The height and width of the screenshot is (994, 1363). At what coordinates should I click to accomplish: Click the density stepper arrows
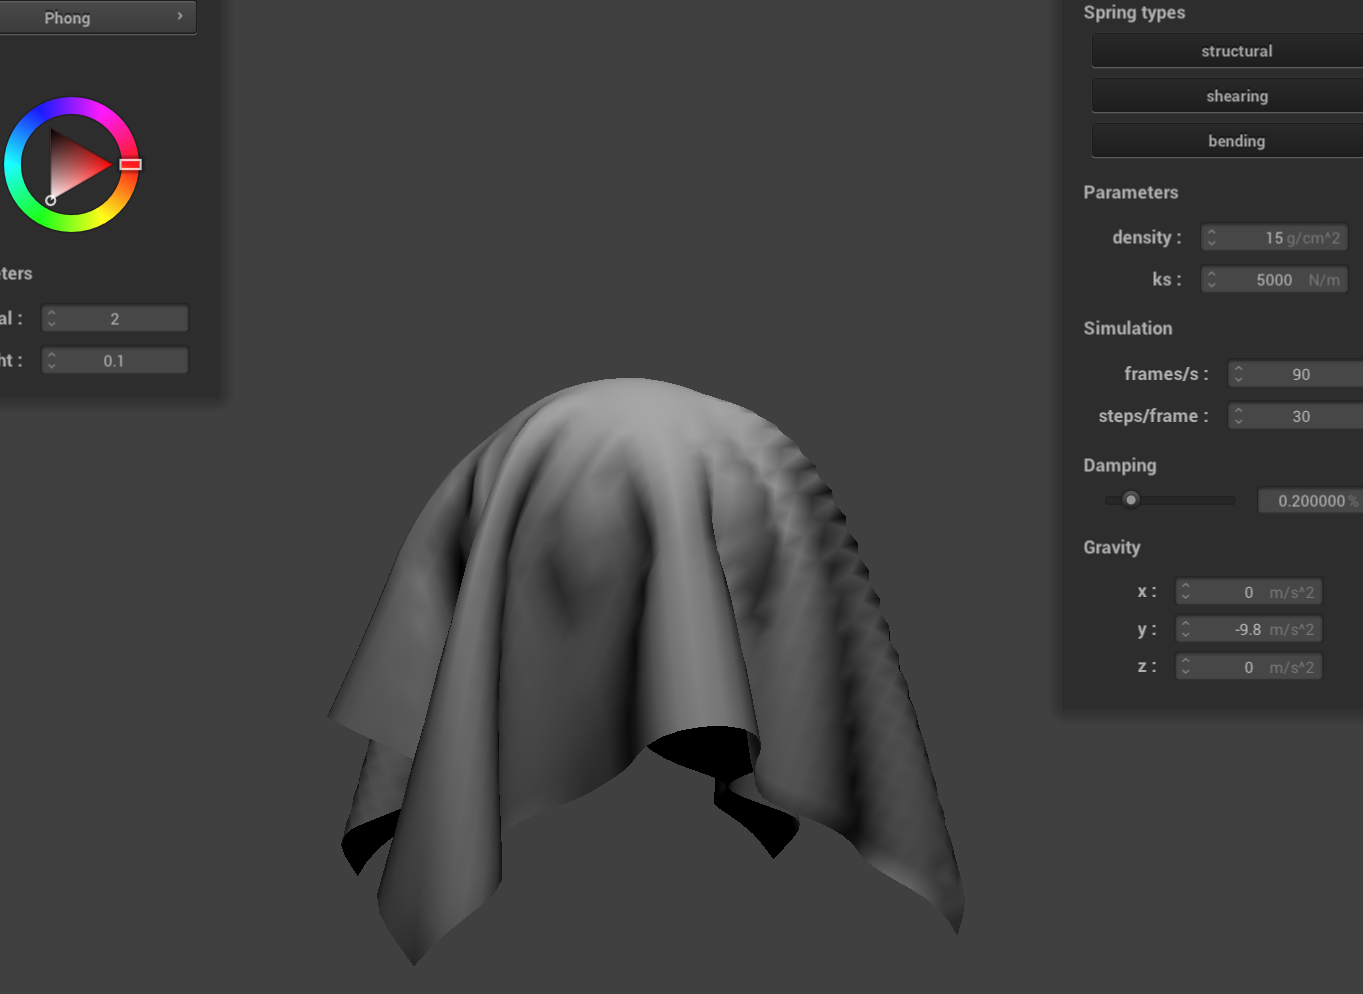pyautogui.click(x=1212, y=238)
